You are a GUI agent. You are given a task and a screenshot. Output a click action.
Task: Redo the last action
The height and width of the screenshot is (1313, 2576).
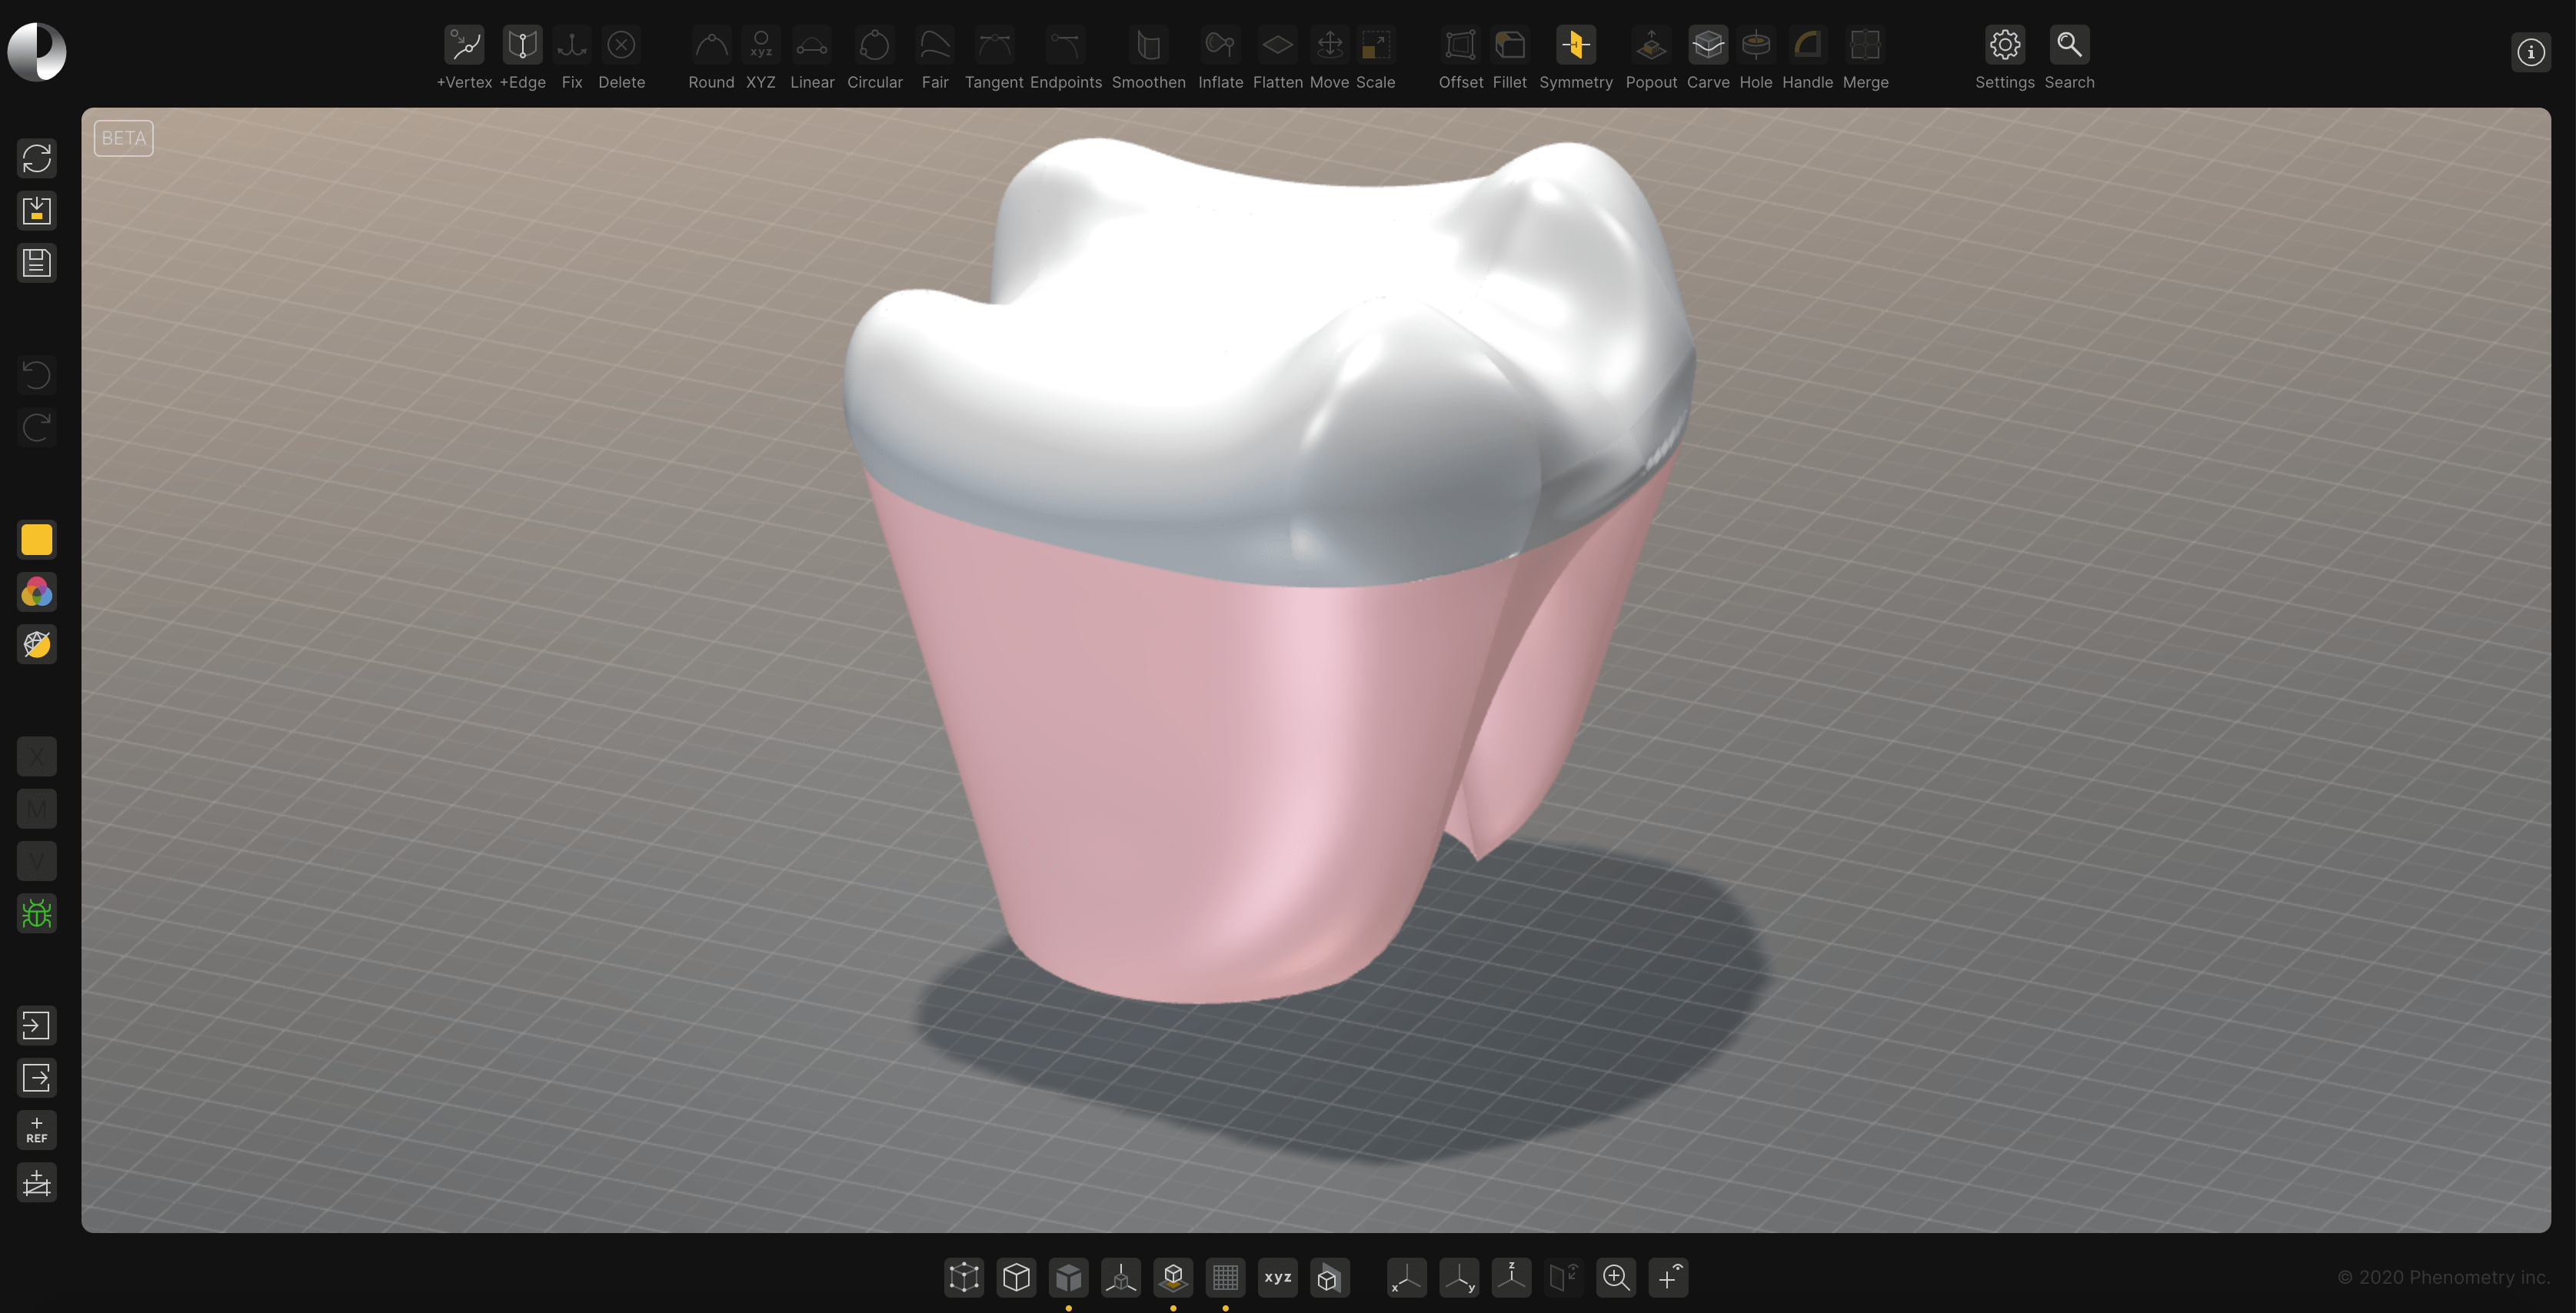point(37,428)
